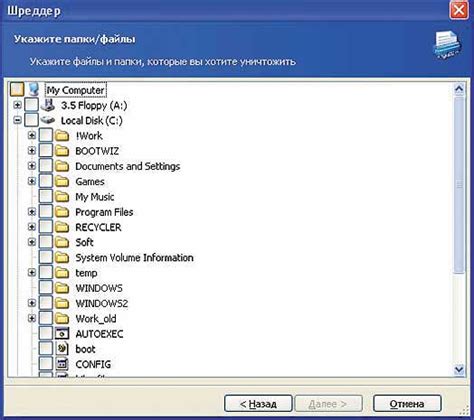Select the Program Files label
The width and height of the screenshot is (474, 420).
point(104,212)
